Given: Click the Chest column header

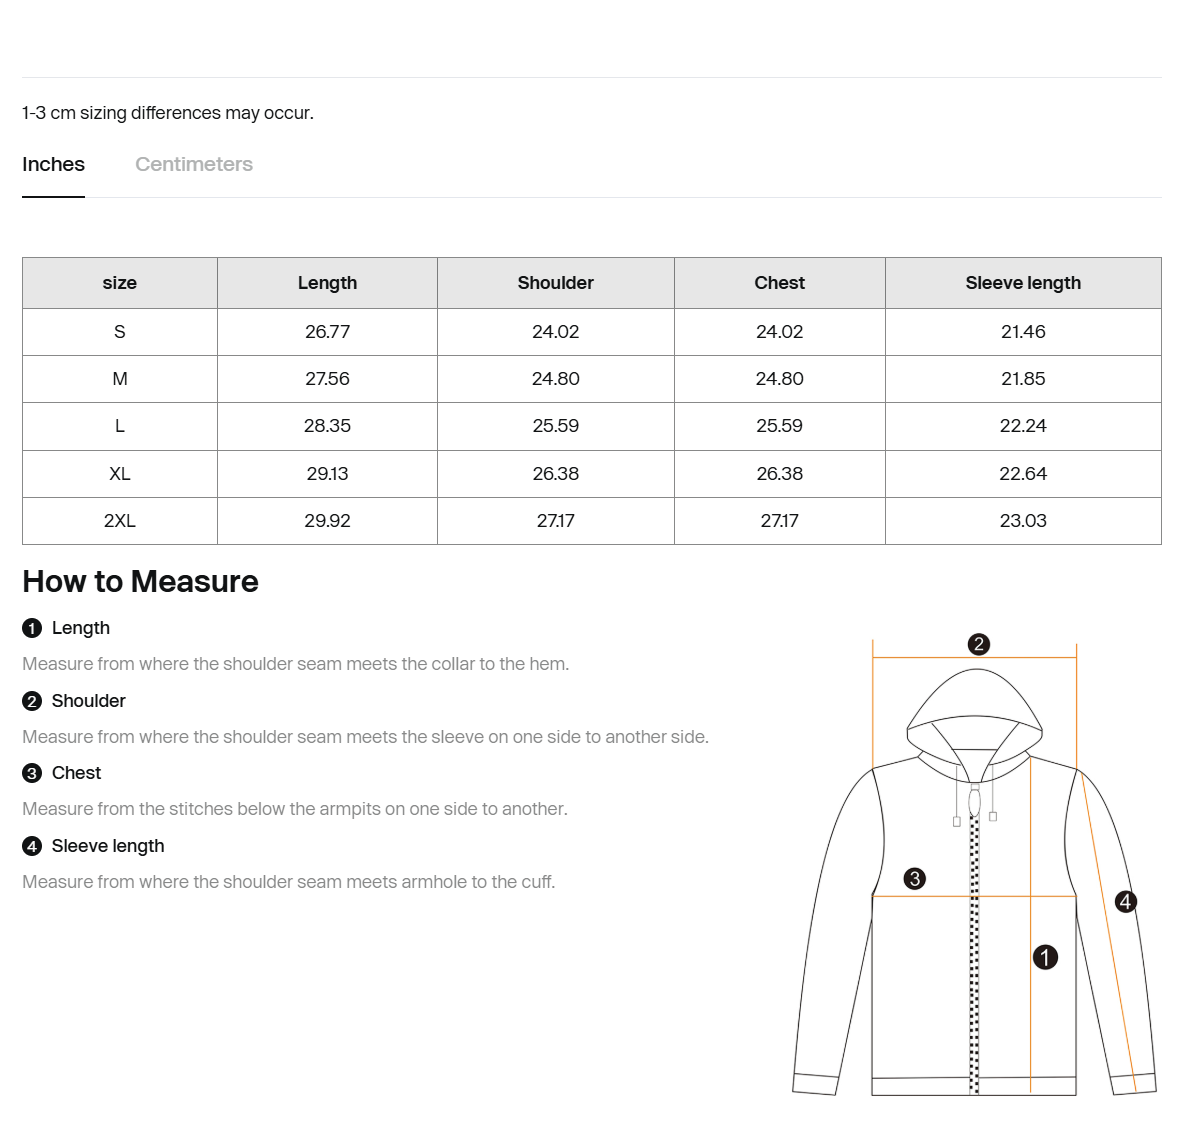Looking at the screenshot, I should click(779, 283).
